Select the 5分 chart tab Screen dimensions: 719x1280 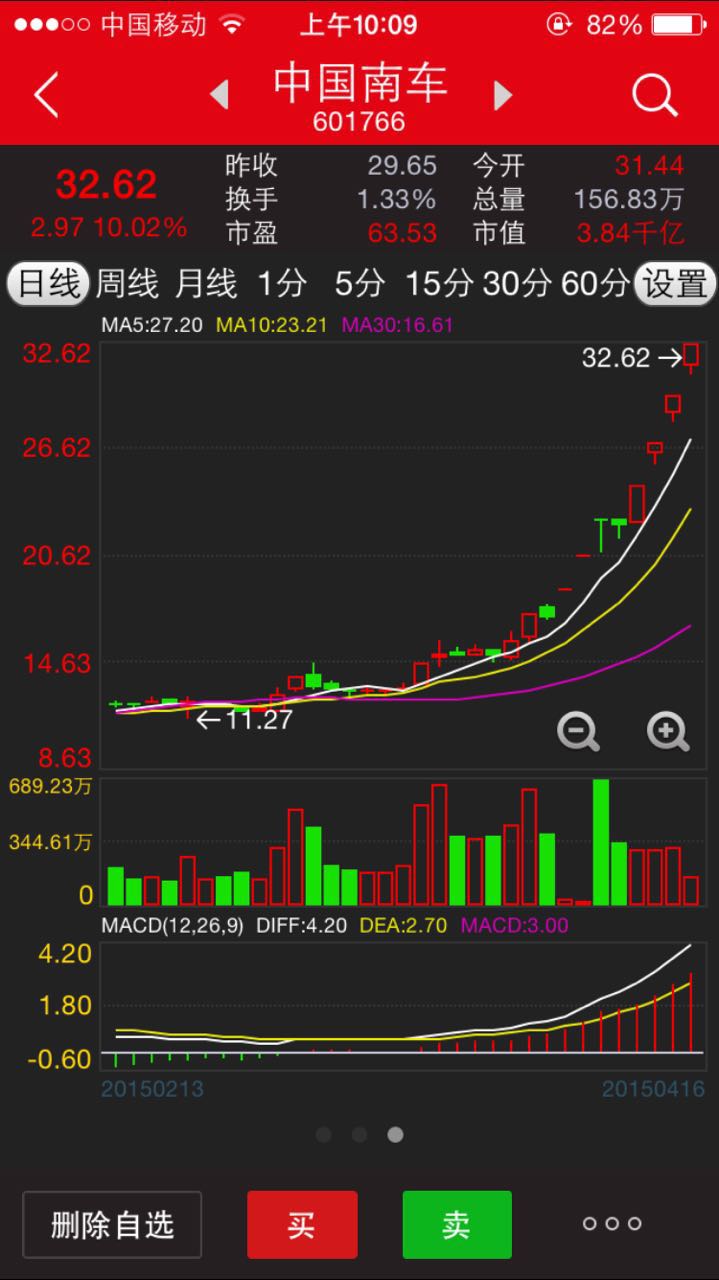pos(359,283)
